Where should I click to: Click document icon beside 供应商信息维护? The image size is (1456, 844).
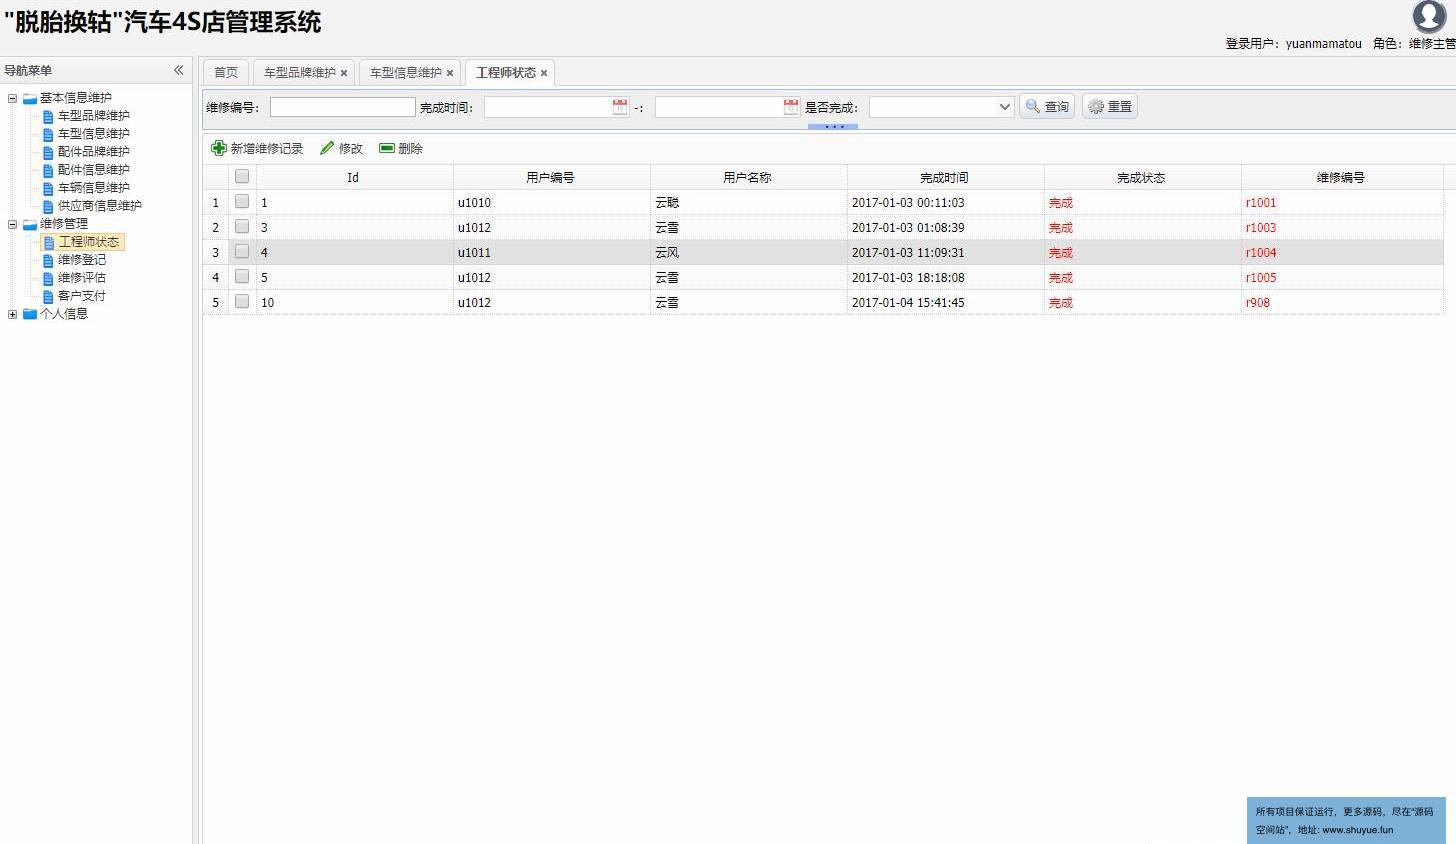[x=48, y=206]
